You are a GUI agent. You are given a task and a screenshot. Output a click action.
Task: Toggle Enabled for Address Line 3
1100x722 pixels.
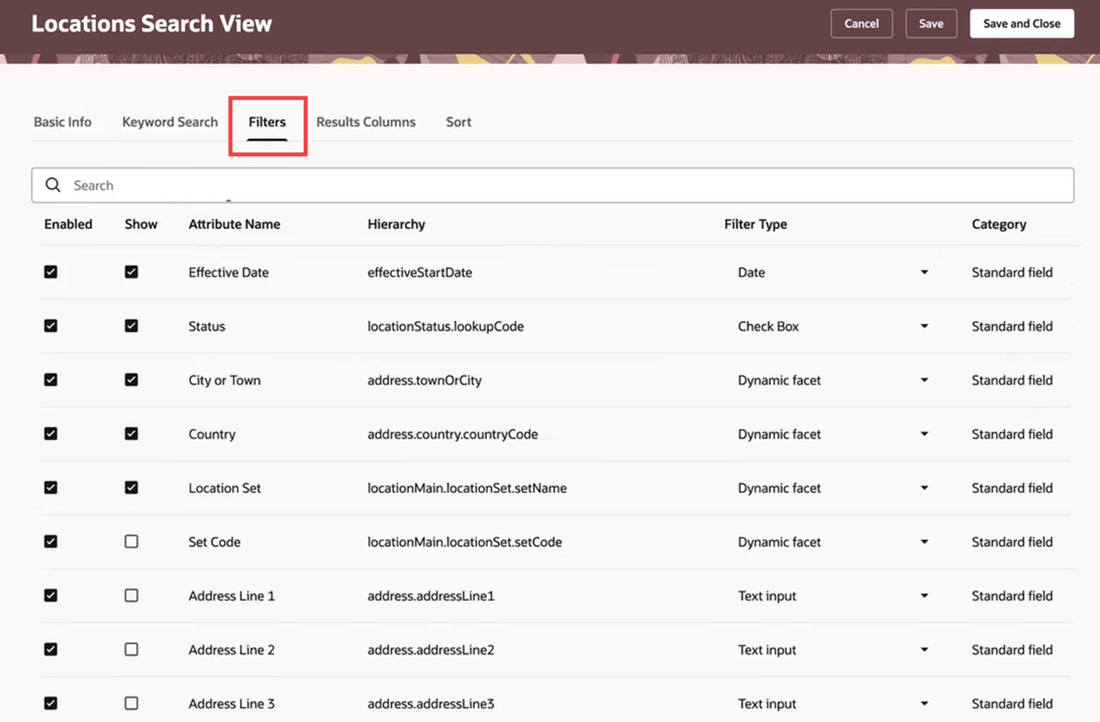click(51, 703)
